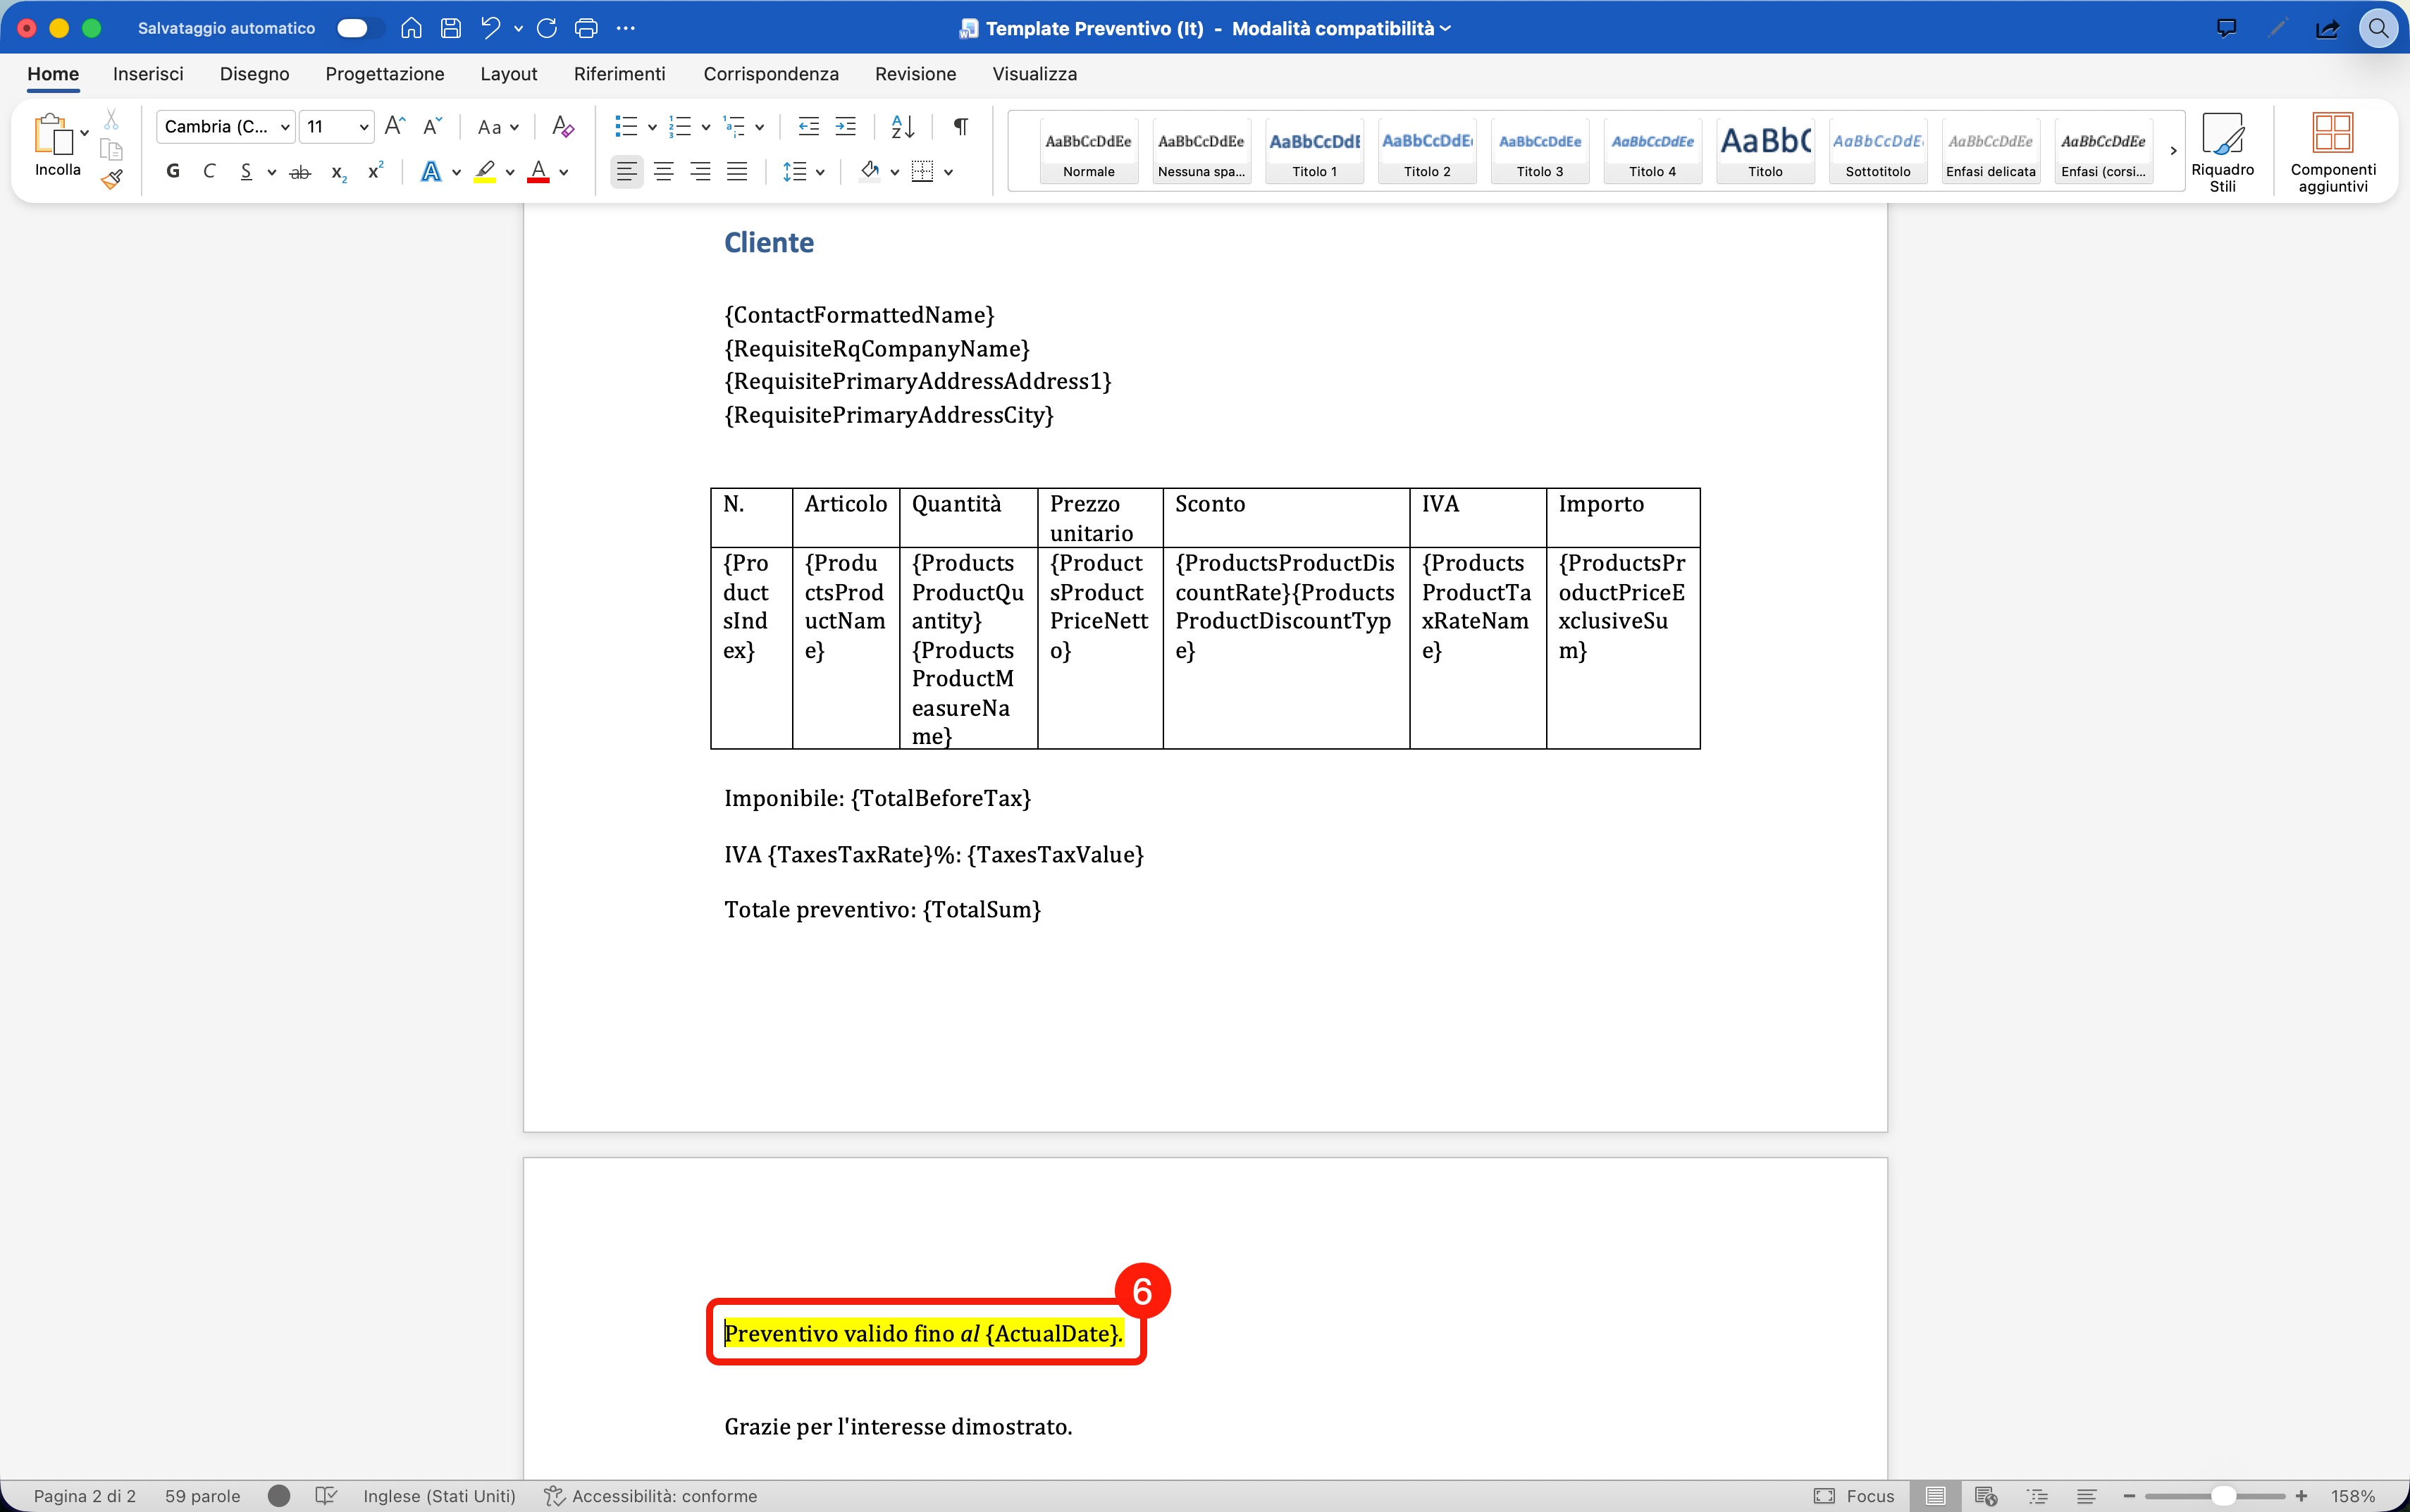The width and height of the screenshot is (2410, 1512).
Task: Paste with the Incolla button
Action: [57, 146]
